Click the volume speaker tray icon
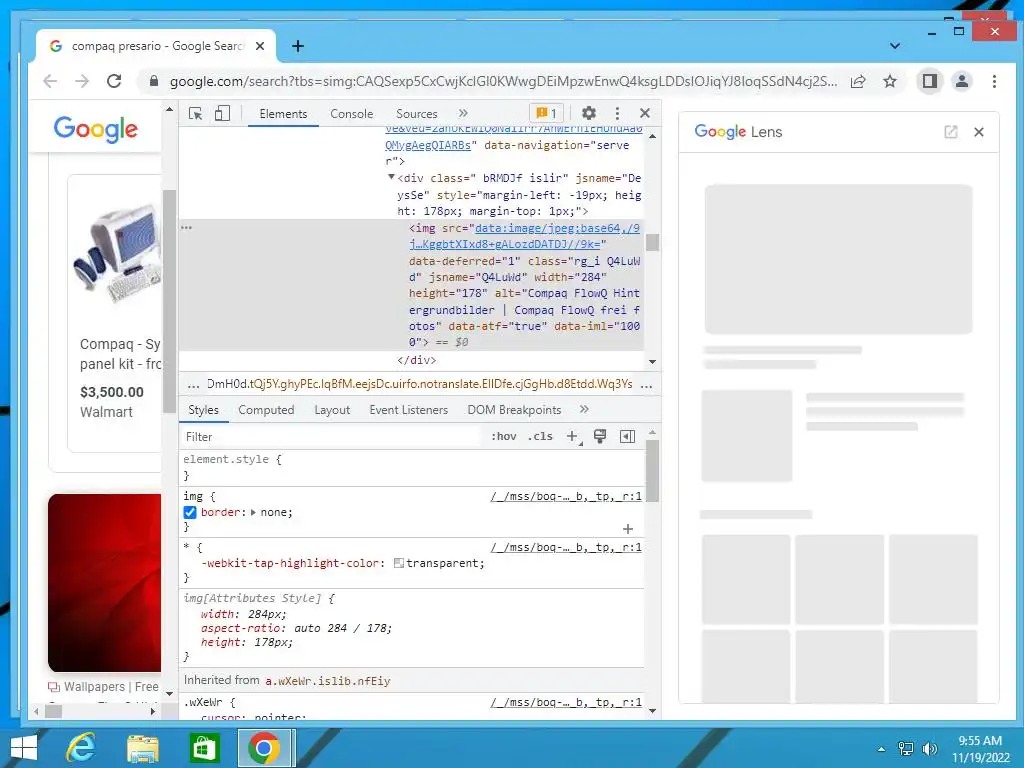Viewport: 1024px width, 768px height. pyautogui.click(x=929, y=748)
